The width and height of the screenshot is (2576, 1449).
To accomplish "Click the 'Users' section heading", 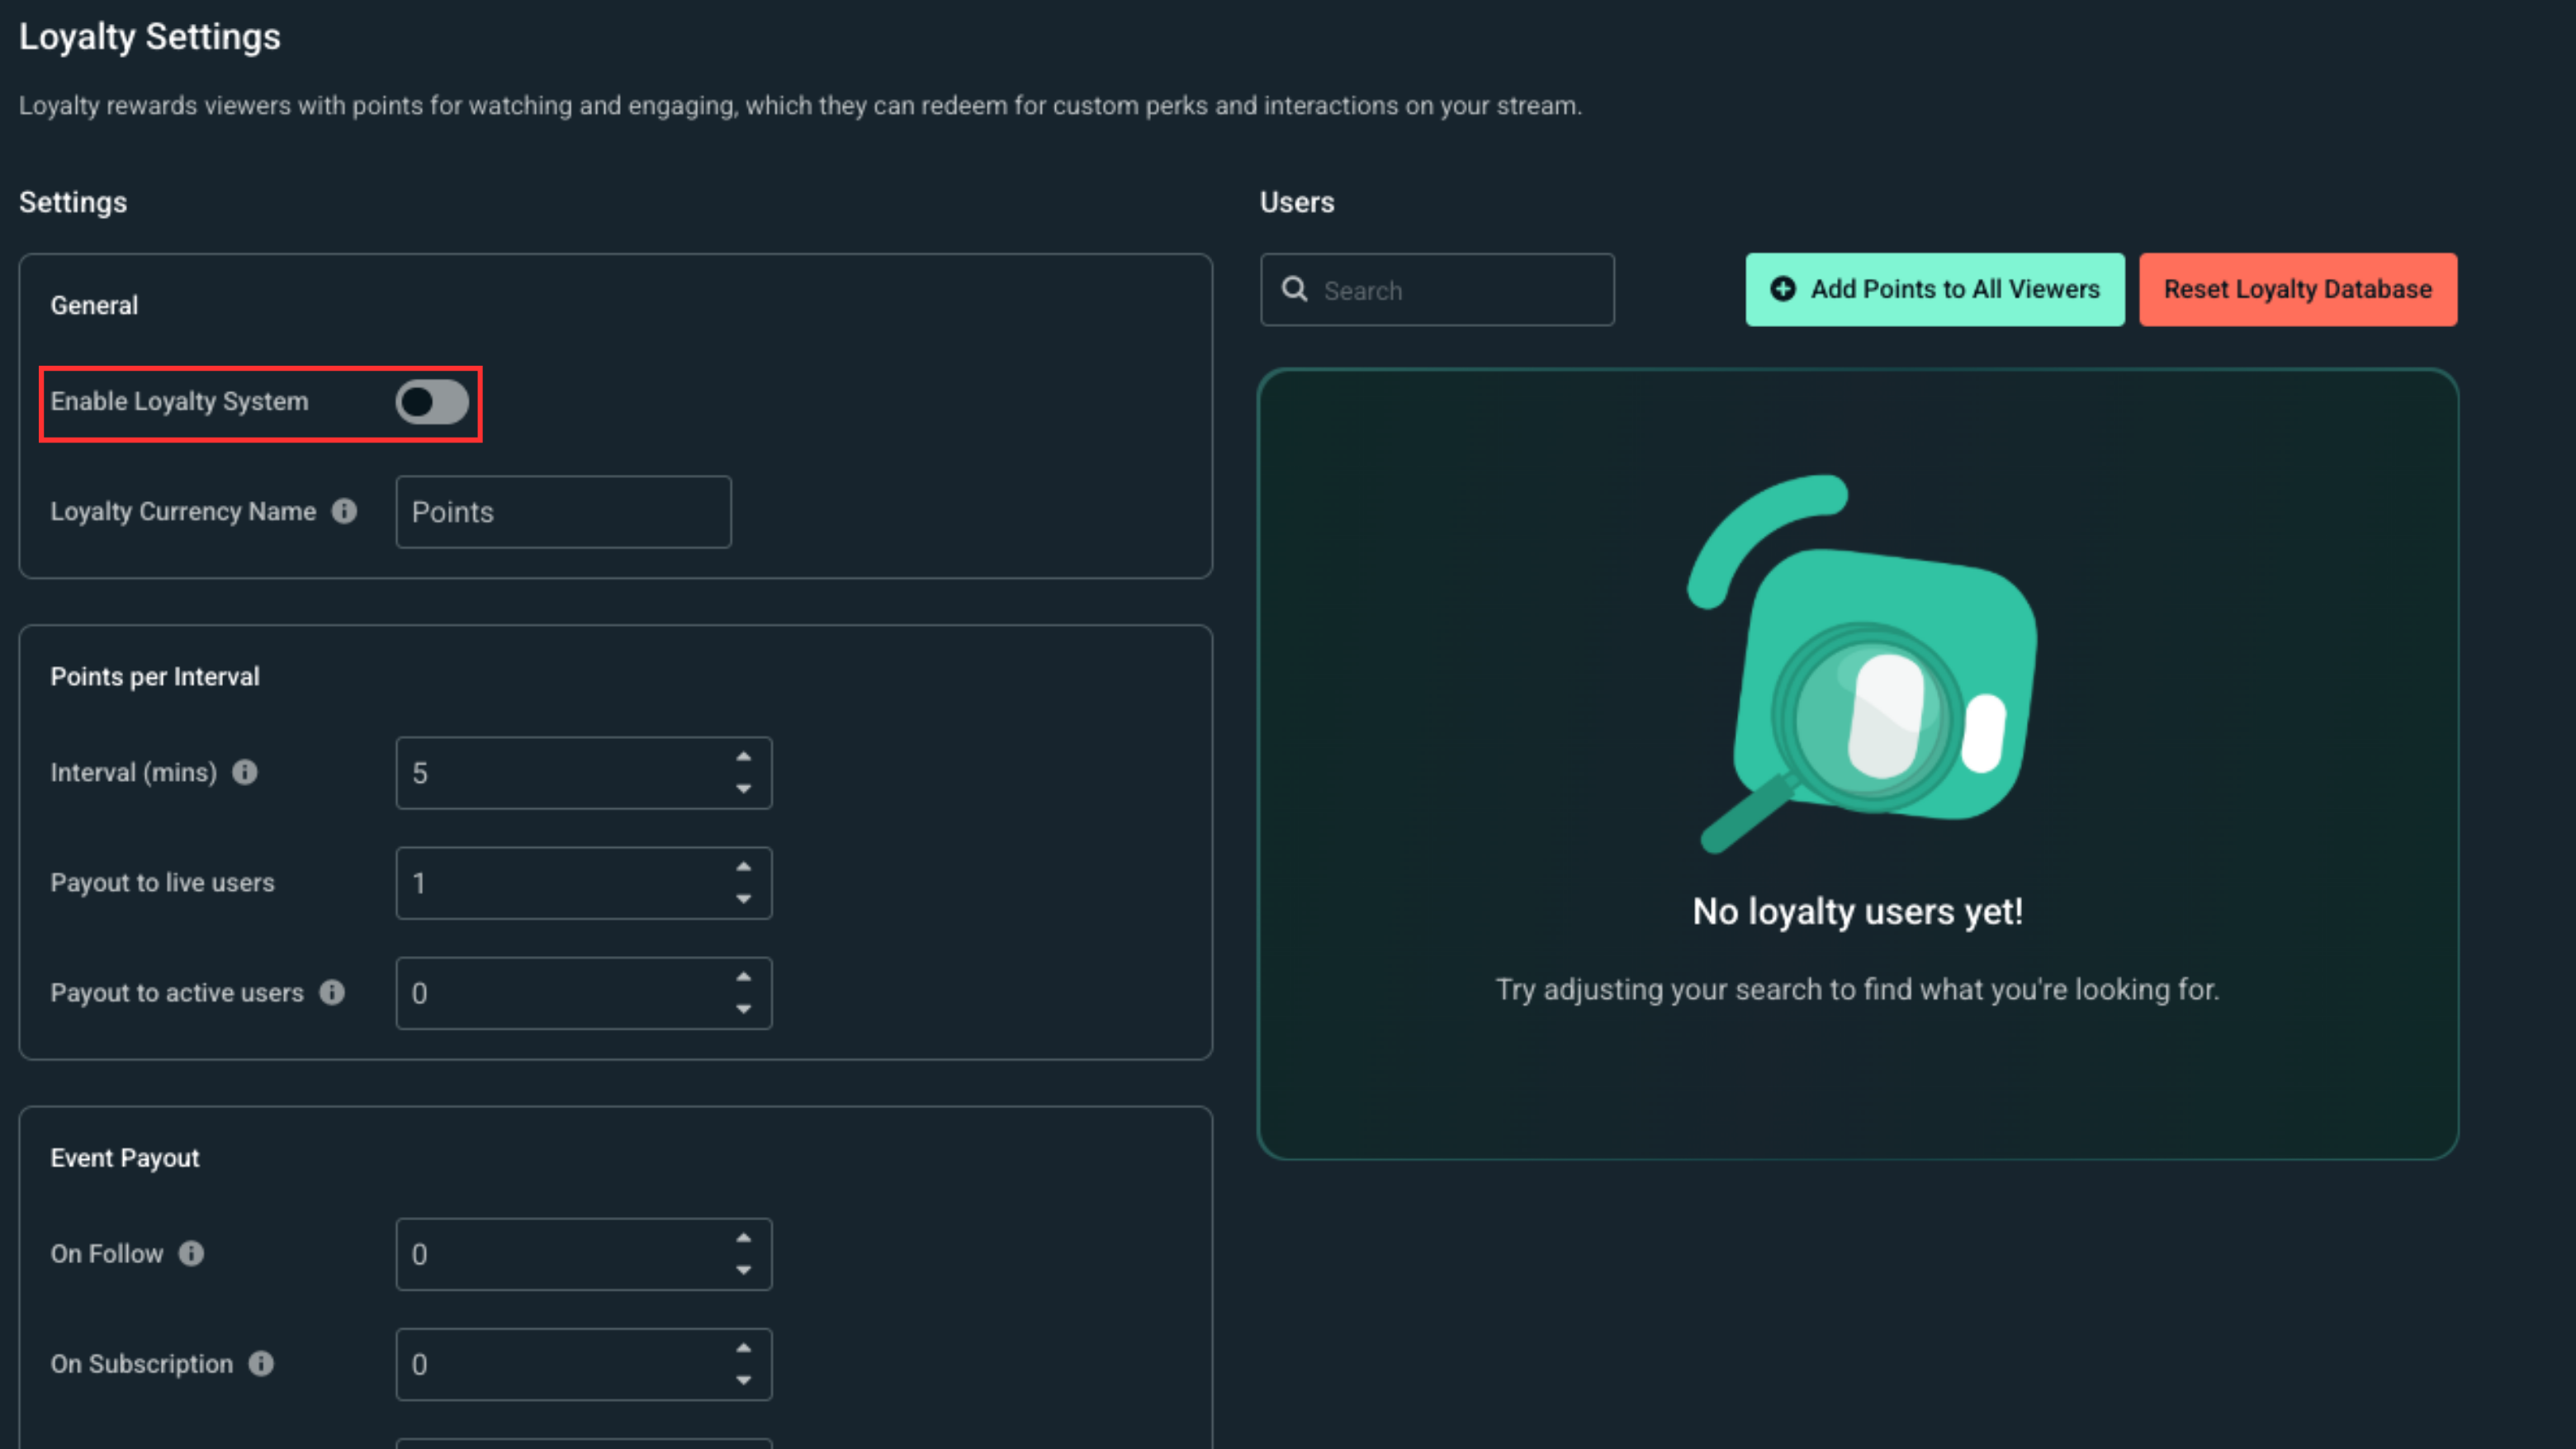I will click(x=1297, y=202).
